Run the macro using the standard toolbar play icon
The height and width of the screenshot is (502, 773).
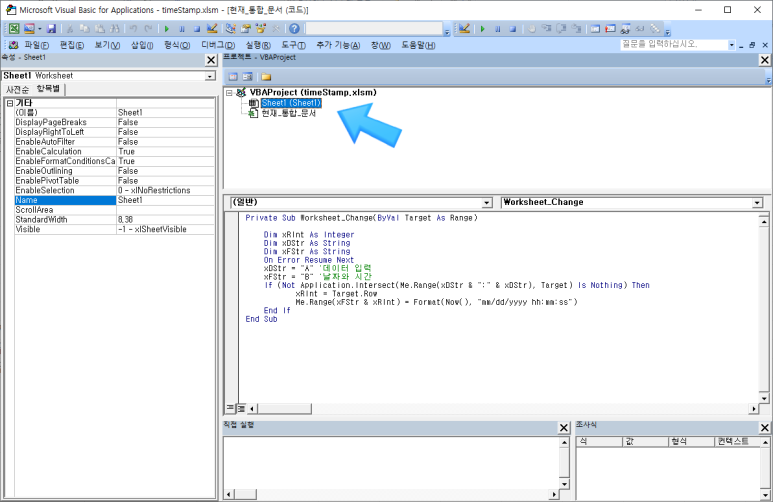tap(167, 29)
